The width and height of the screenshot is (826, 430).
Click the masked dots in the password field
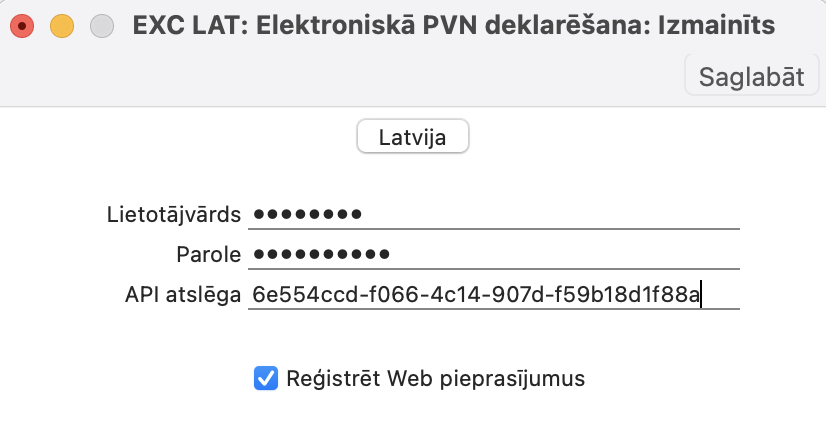[x=321, y=254]
